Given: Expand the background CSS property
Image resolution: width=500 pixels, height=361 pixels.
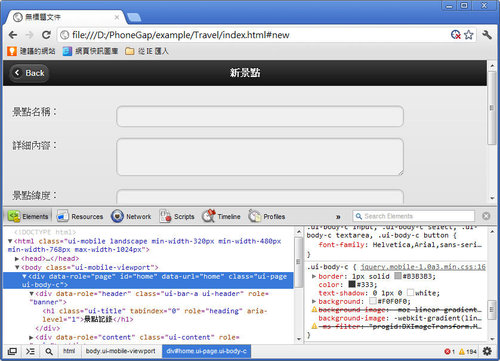Looking at the screenshot, I should click(314, 301).
